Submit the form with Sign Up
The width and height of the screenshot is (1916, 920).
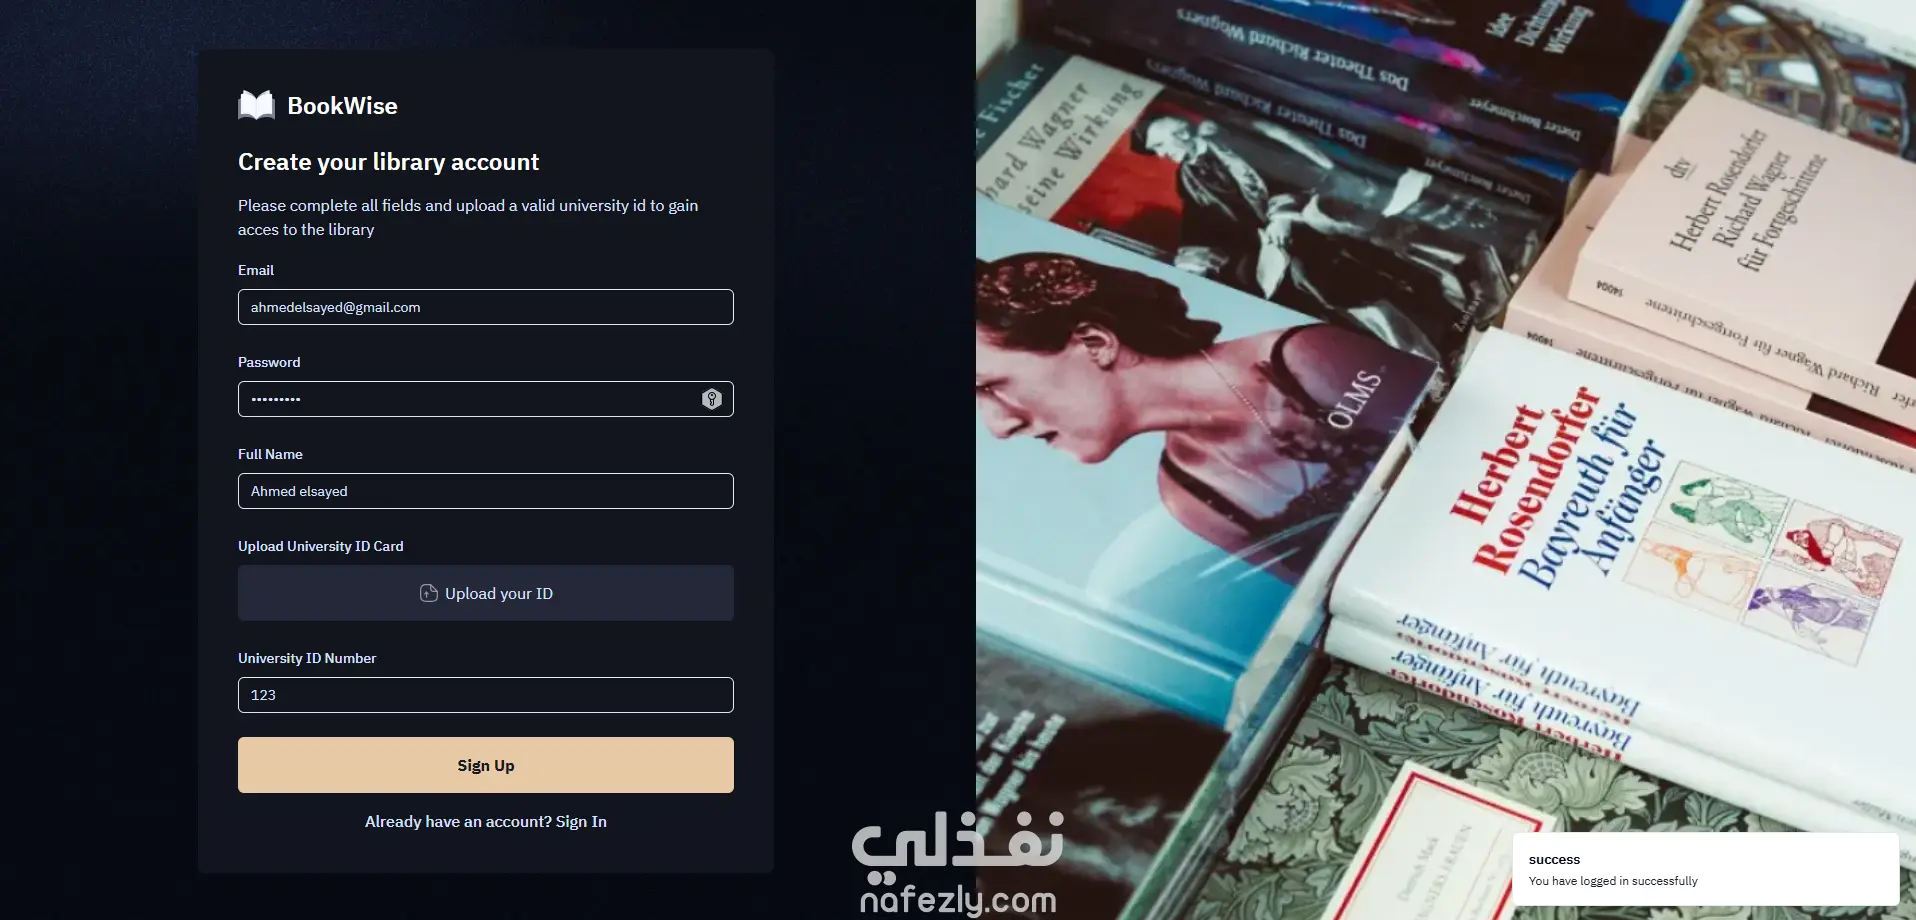point(486,765)
